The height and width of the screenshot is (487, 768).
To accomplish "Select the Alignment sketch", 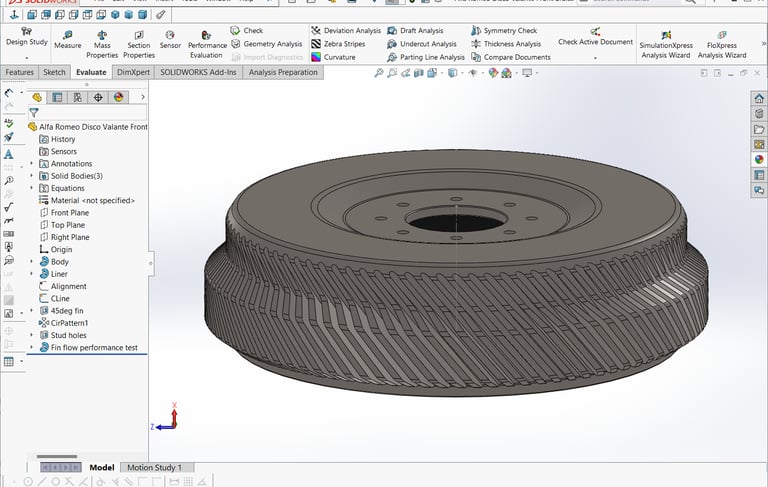I will point(63,286).
